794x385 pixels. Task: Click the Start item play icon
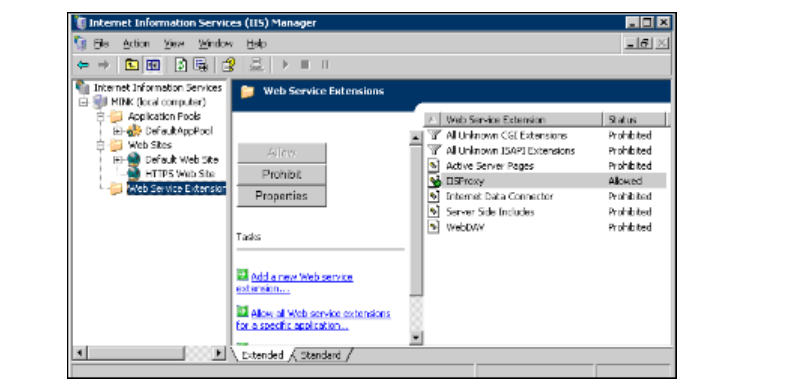[x=285, y=65]
